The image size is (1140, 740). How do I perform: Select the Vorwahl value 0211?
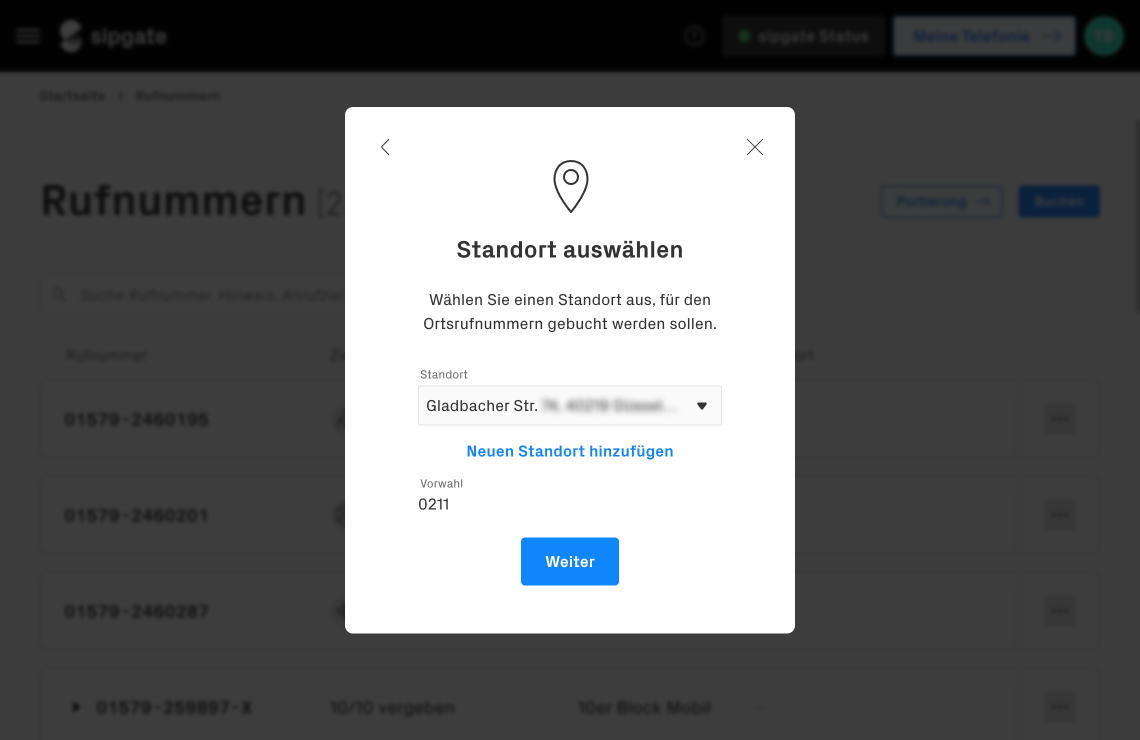[x=433, y=504]
